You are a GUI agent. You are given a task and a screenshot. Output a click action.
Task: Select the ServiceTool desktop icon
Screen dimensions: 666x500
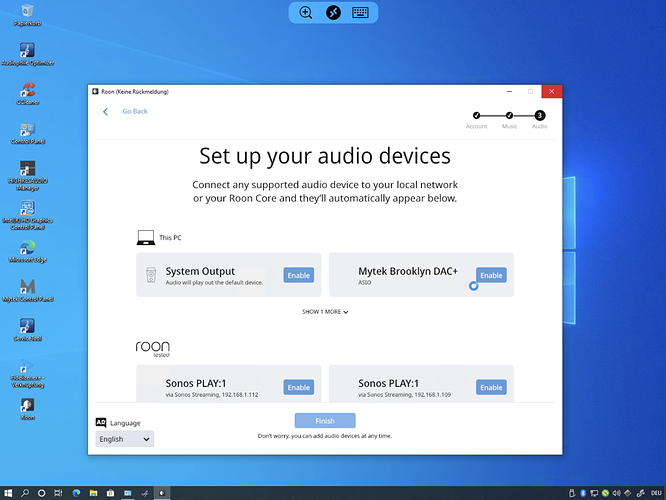(x=27, y=330)
